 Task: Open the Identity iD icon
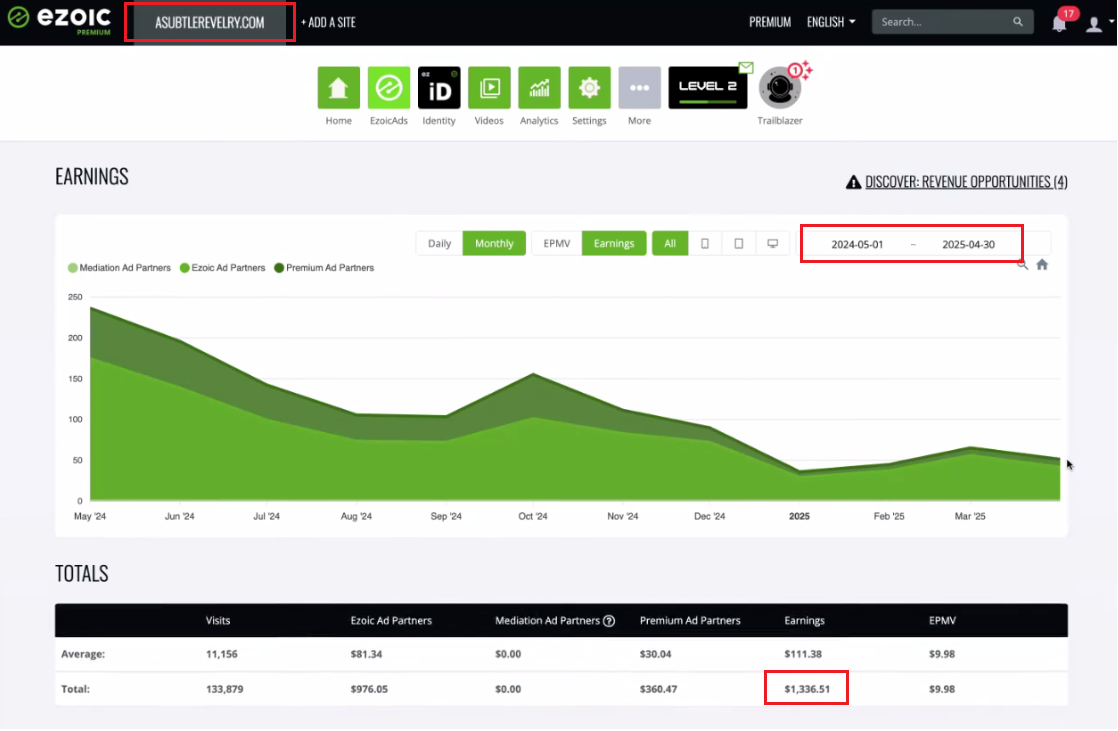click(439, 88)
